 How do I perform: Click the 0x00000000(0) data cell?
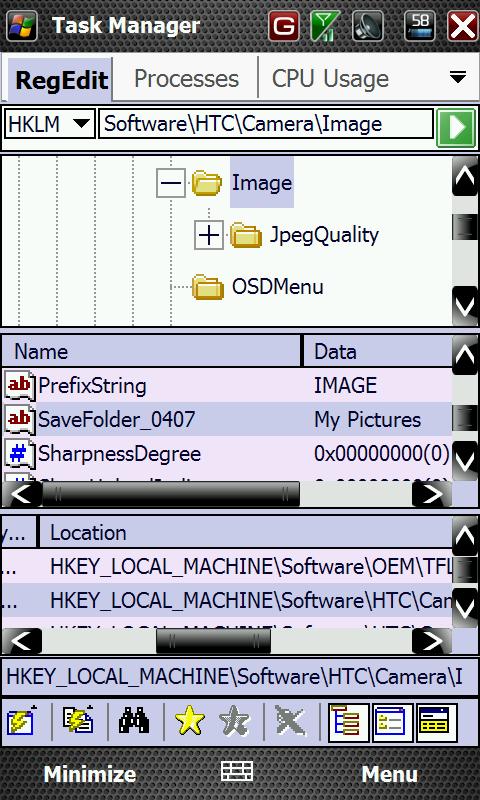381,454
